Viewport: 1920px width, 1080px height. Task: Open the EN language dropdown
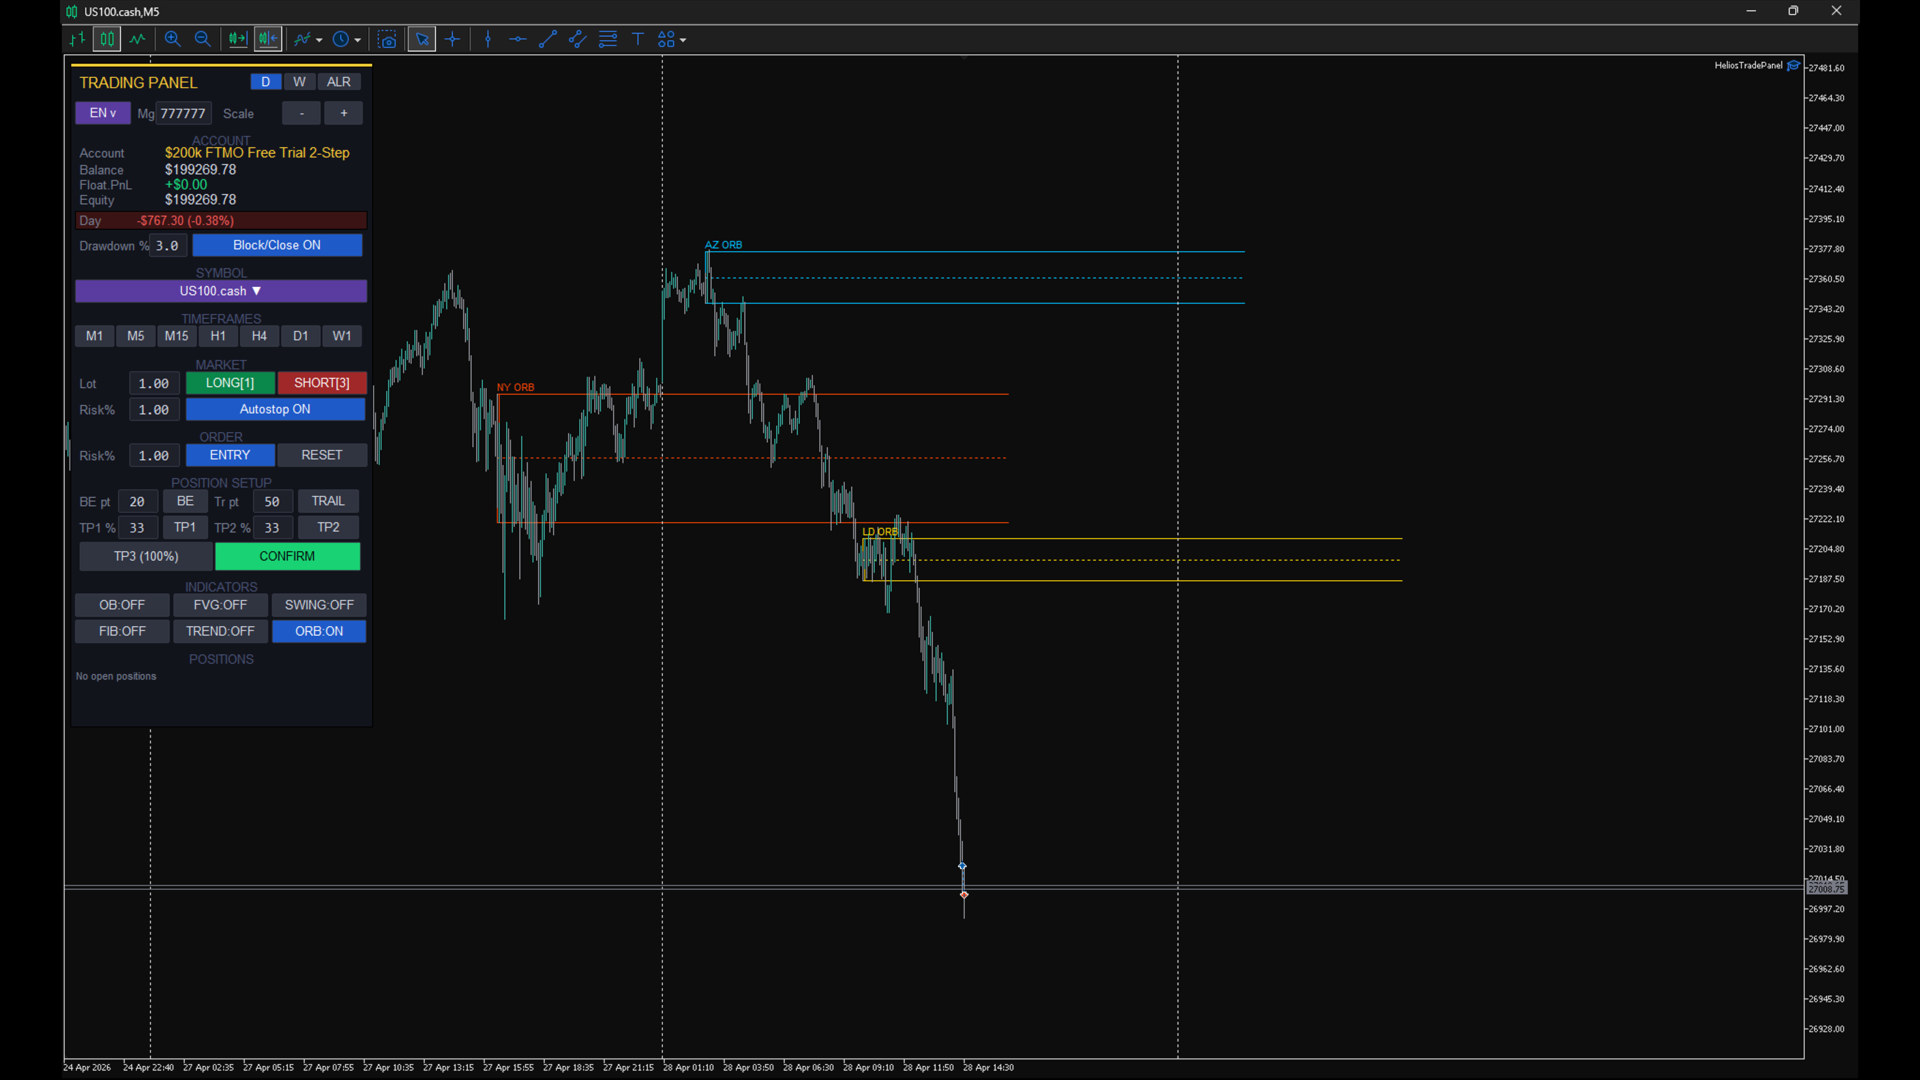click(x=102, y=113)
